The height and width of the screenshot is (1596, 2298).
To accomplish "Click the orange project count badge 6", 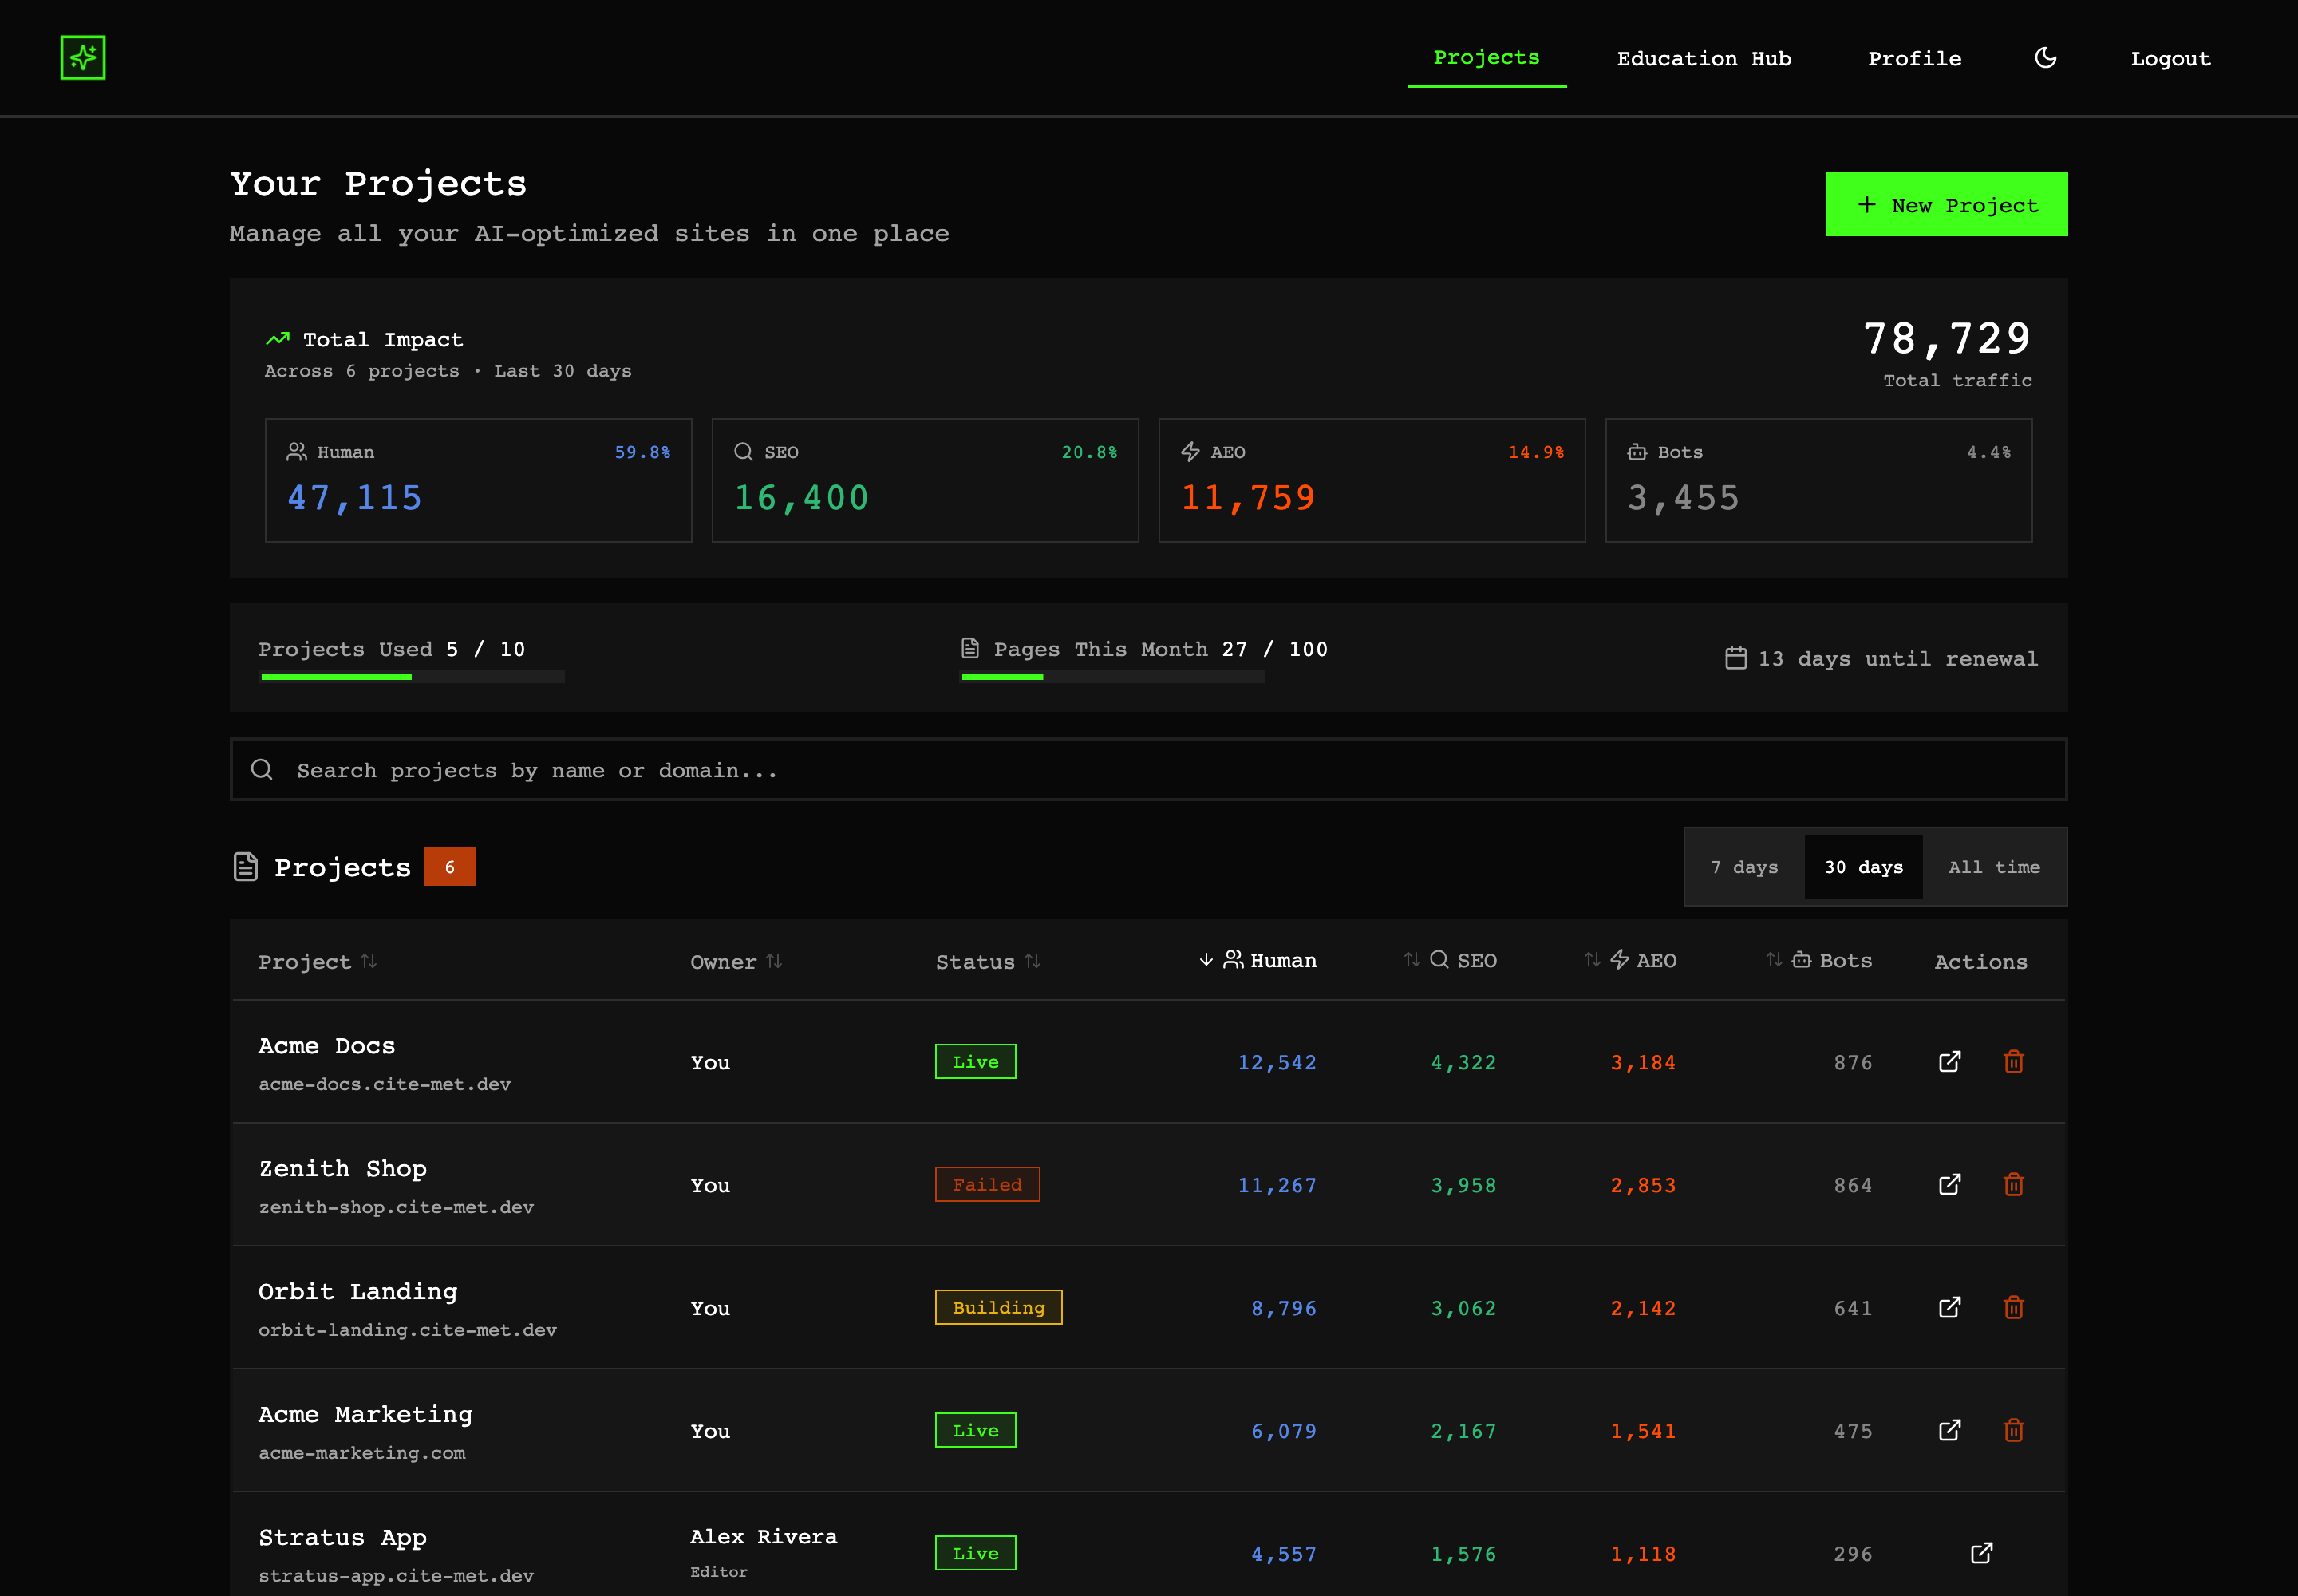I will point(449,867).
